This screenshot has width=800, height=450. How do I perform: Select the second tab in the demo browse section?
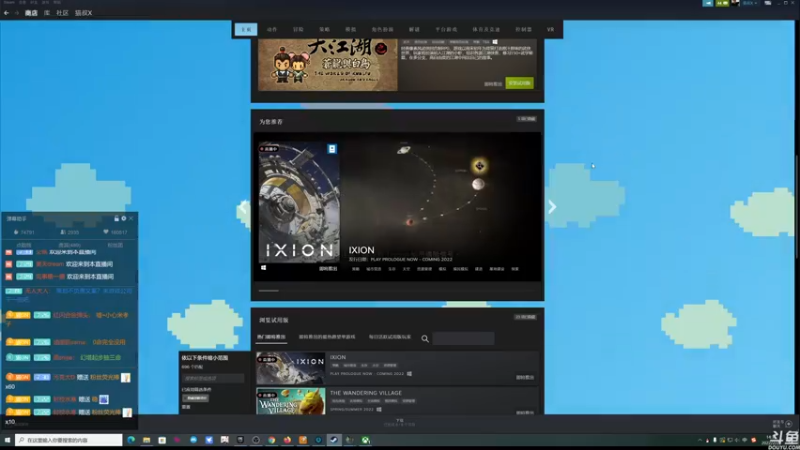tap(327, 337)
